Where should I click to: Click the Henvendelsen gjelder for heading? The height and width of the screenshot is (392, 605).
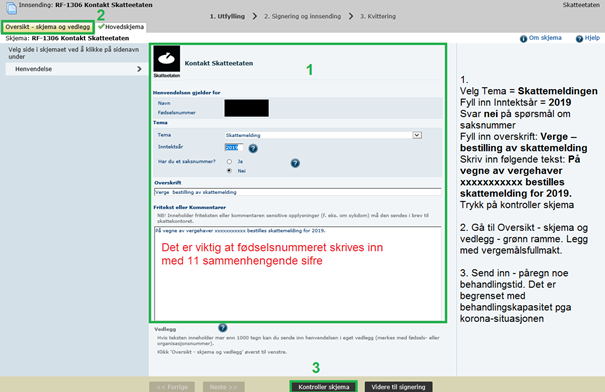click(x=187, y=93)
